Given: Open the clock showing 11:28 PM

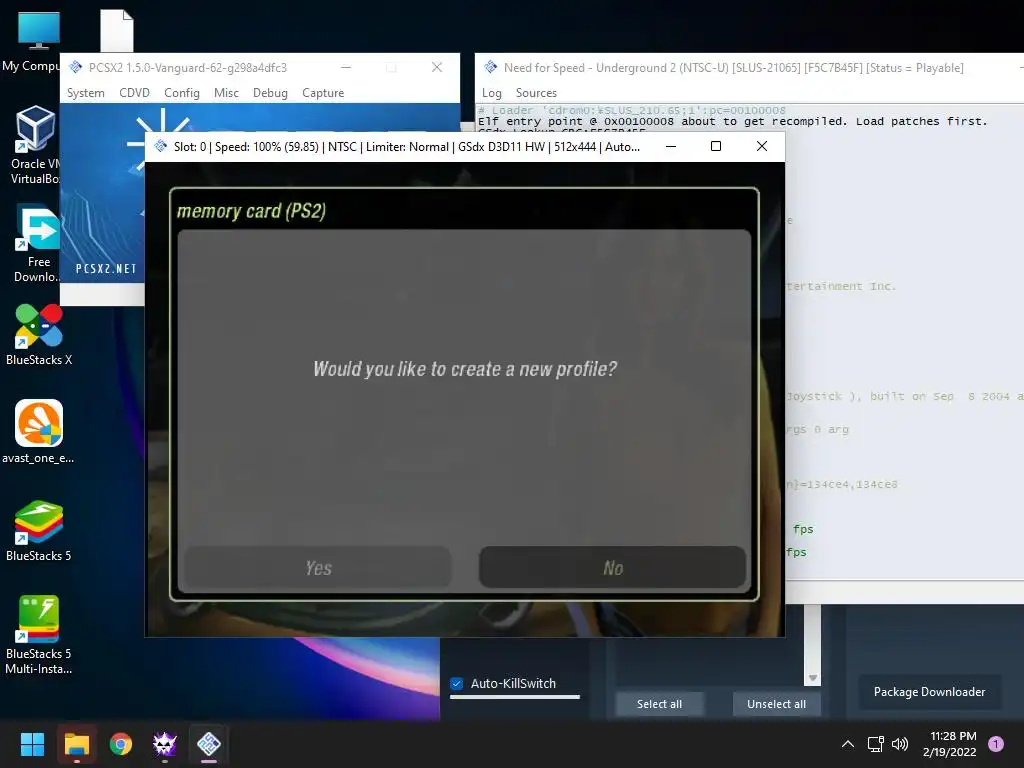Looking at the screenshot, I should click(x=950, y=744).
